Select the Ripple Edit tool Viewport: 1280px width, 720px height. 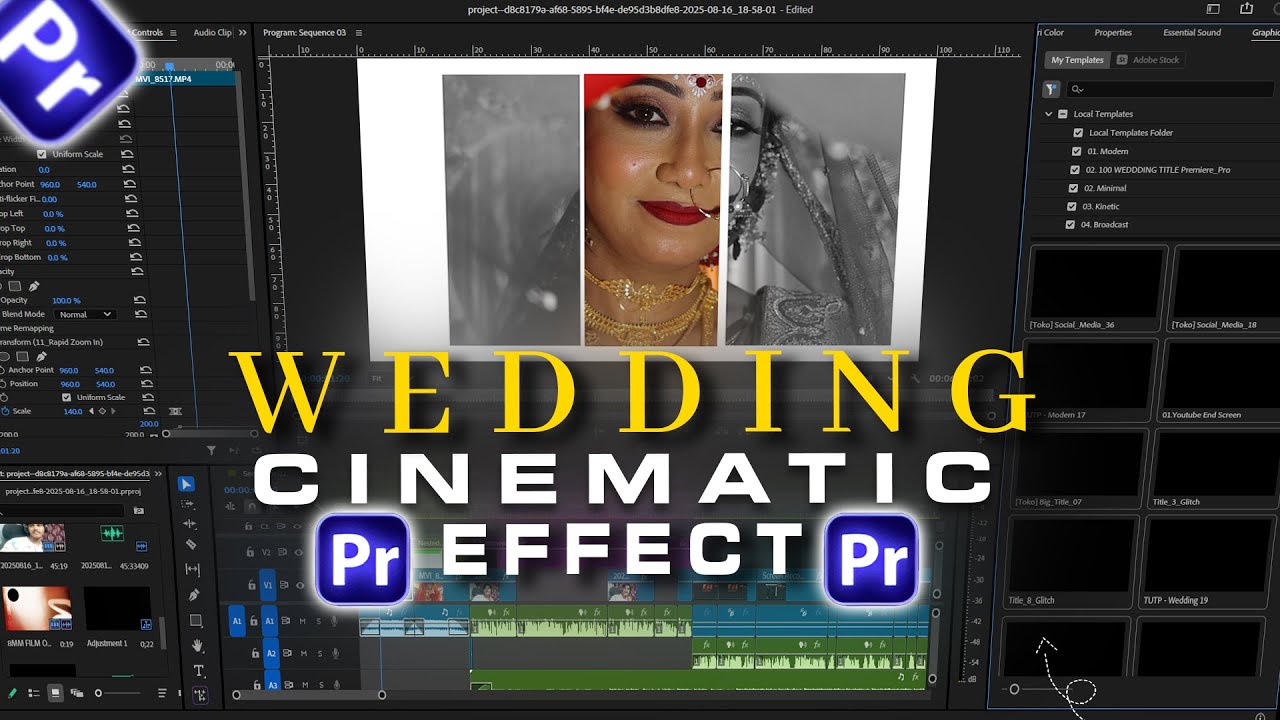(190, 524)
